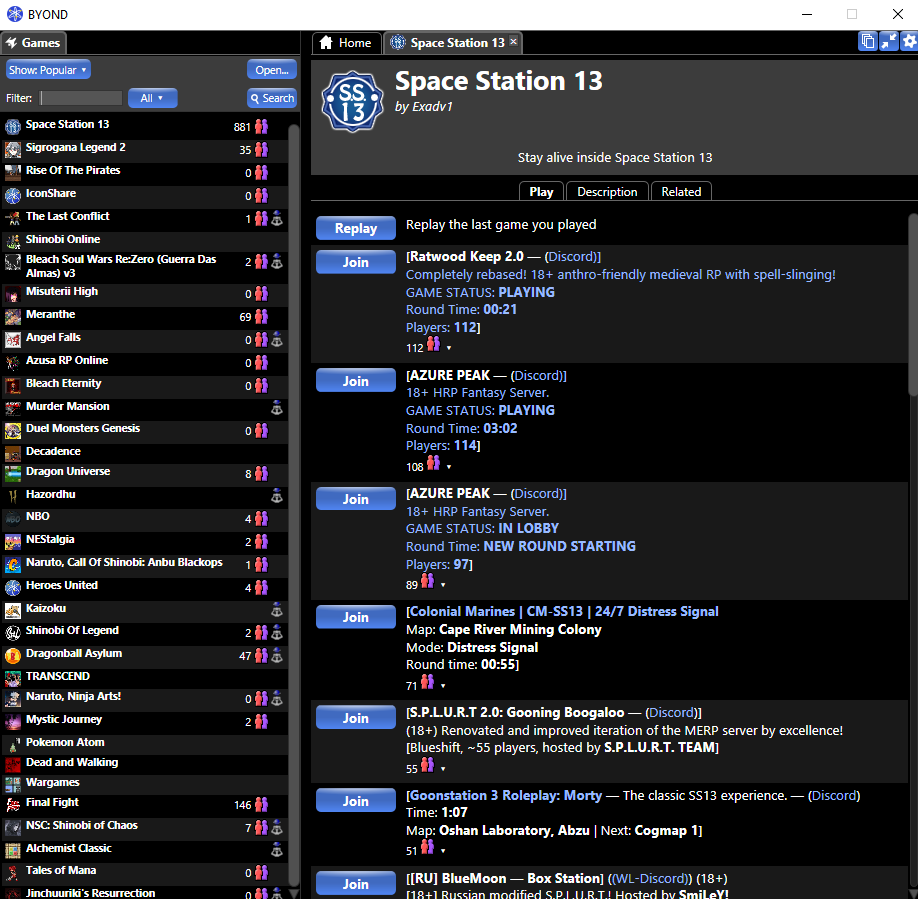
Task: Click the Duel Monsters Genesis game icon
Action: [13, 431]
